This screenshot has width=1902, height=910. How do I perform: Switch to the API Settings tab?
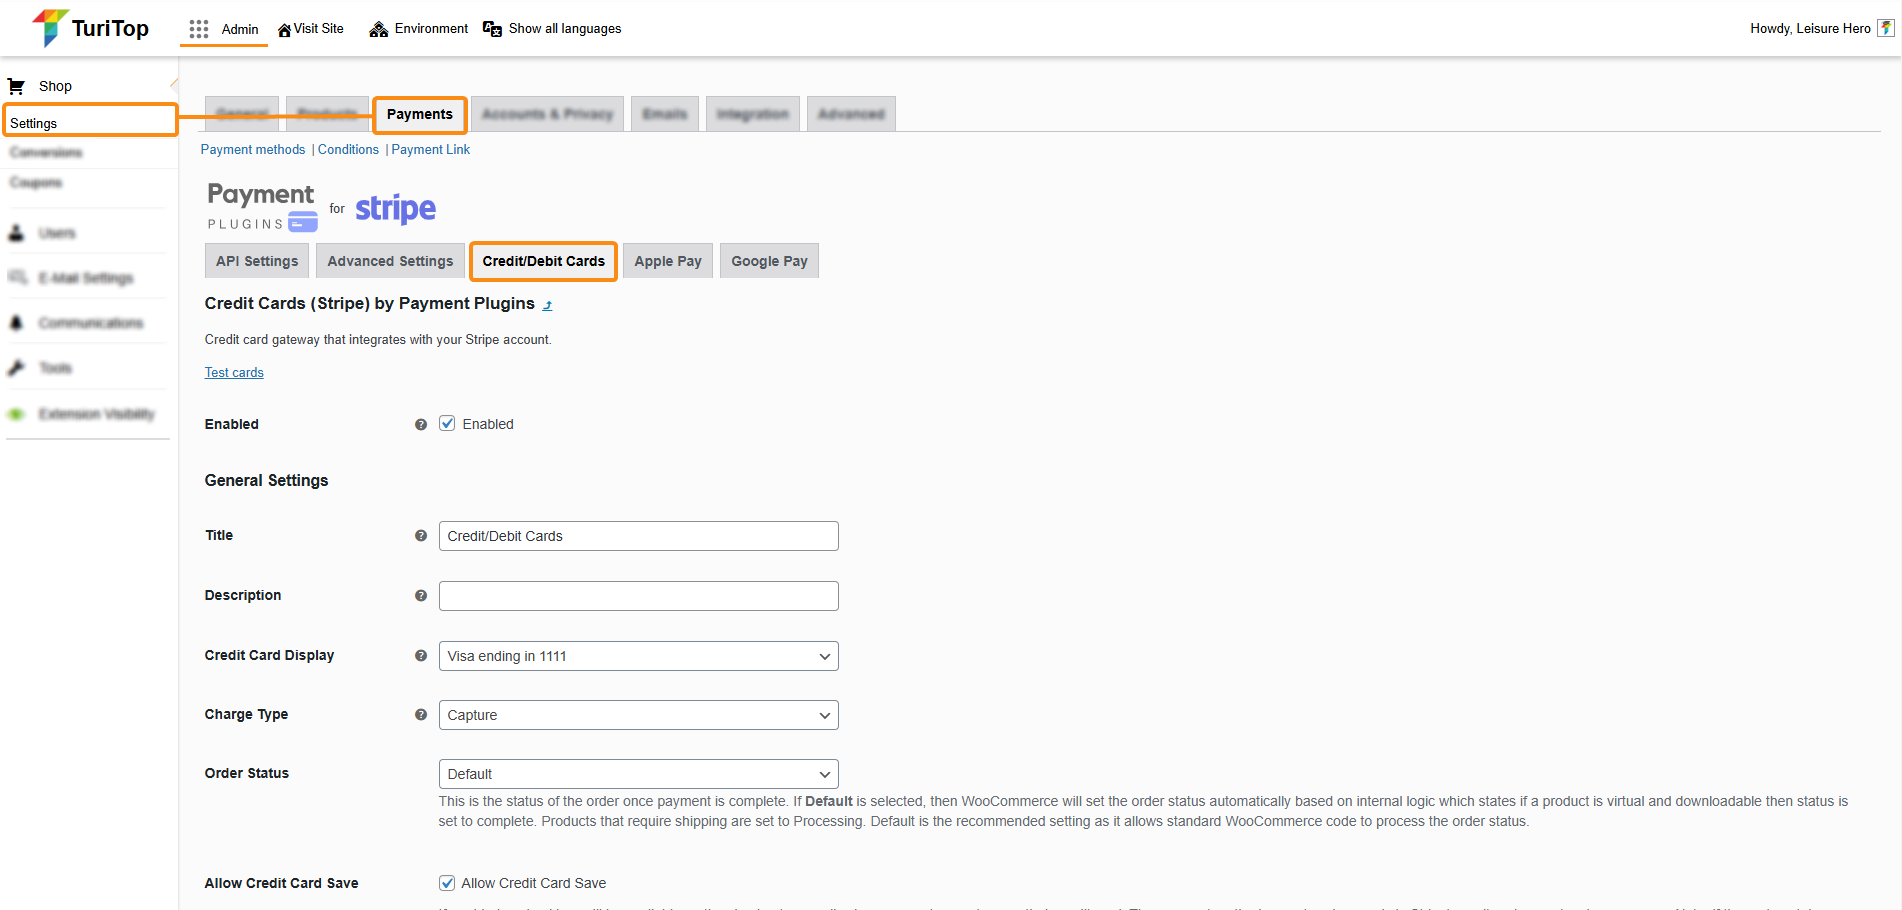[257, 261]
